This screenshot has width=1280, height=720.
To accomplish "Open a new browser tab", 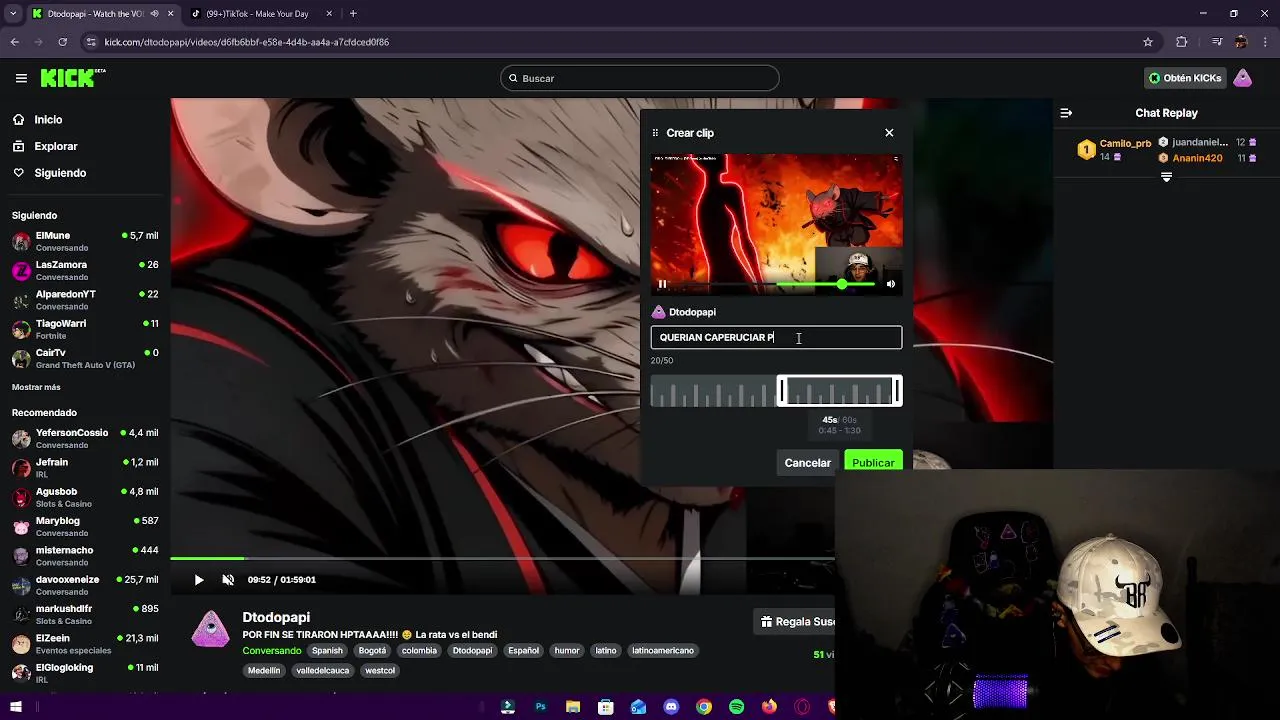I will pos(353,14).
